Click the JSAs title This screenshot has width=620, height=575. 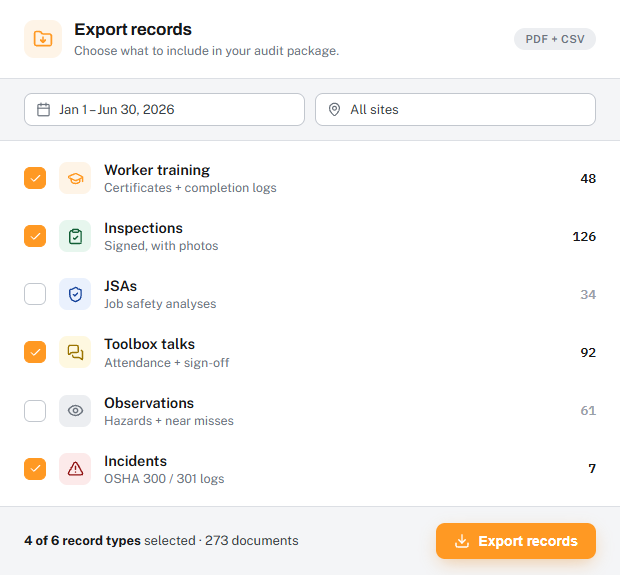121,286
